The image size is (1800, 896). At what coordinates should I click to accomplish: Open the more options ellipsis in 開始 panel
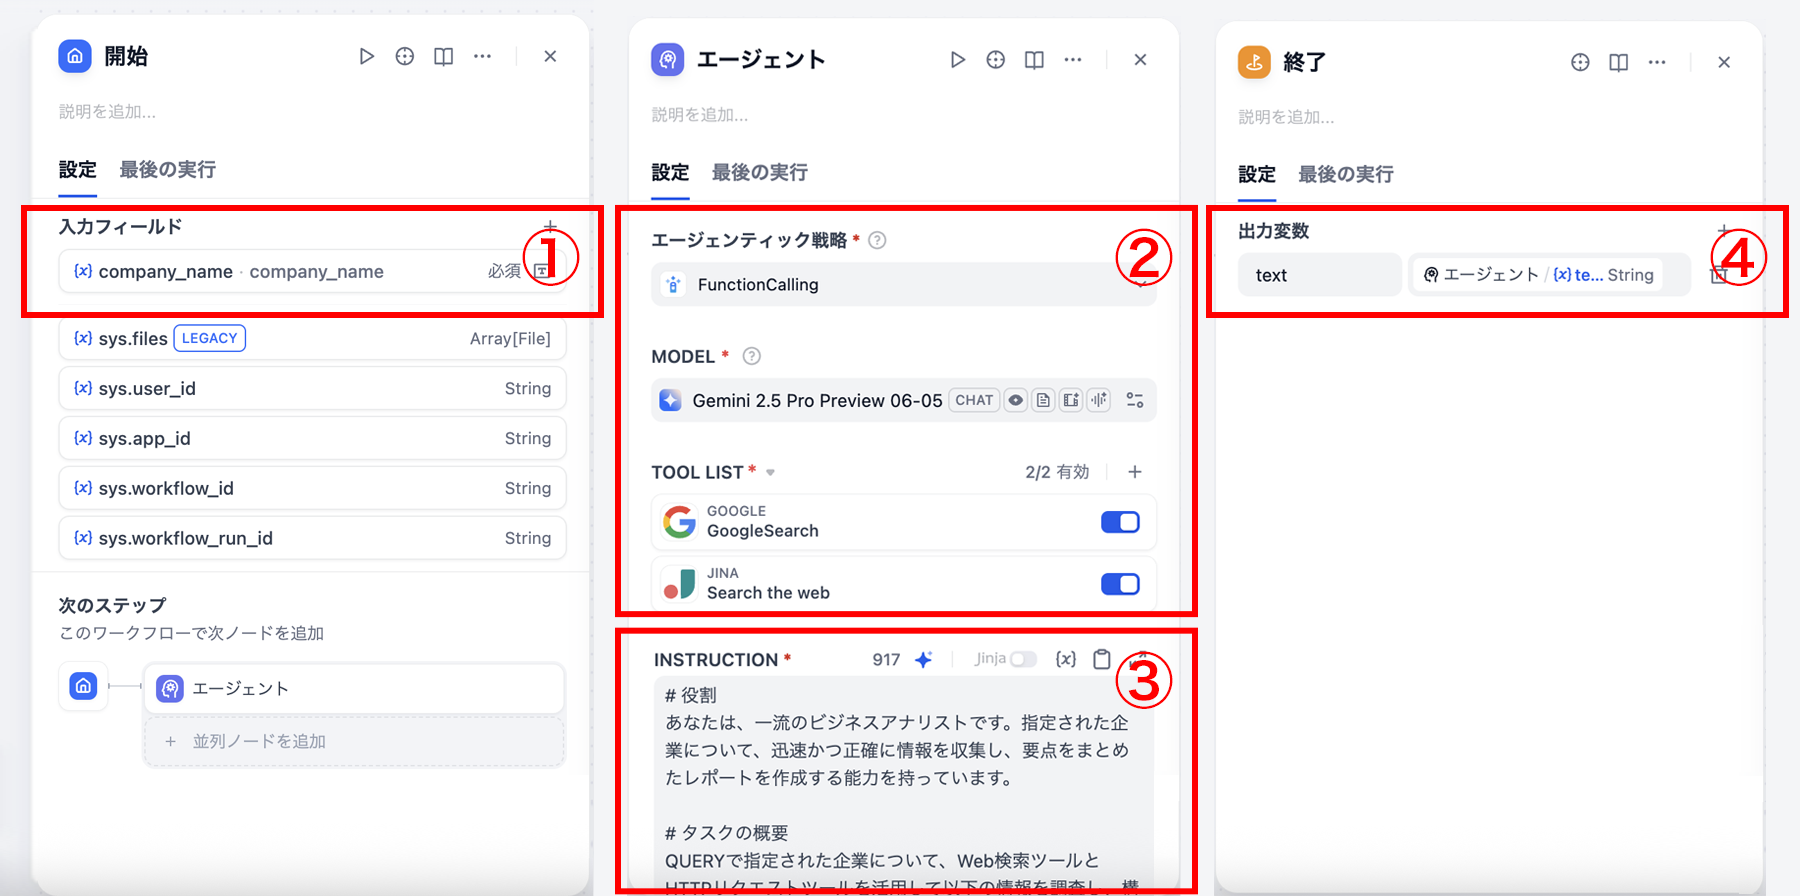coord(482,57)
